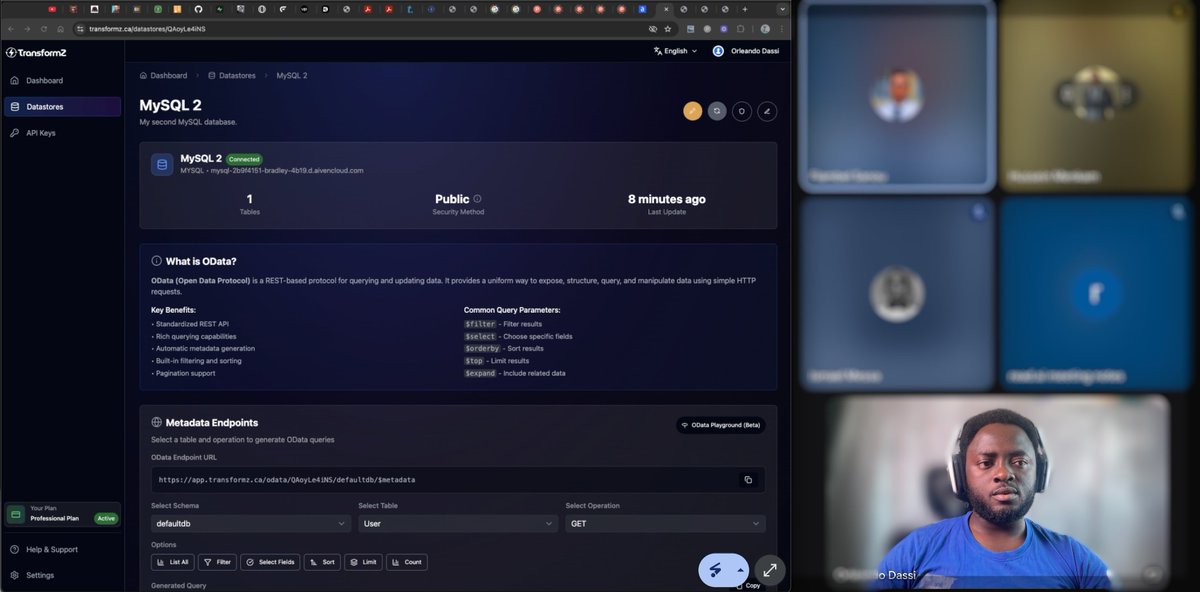Click the '$top' query parameter text
The height and width of the screenshot is (592, 1200).
tap(474, 360)
